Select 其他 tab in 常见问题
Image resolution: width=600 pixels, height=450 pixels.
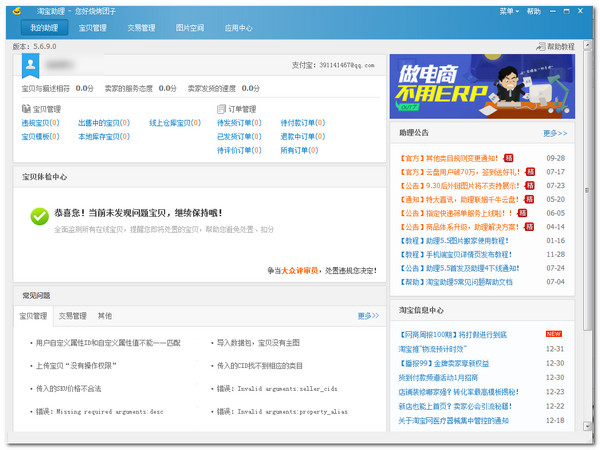click(x=104, y=316)
